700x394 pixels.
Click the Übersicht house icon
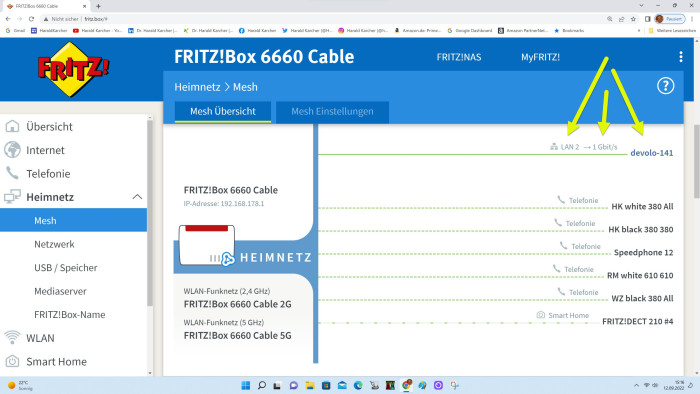pyautogui.click(x=12, y=126)
